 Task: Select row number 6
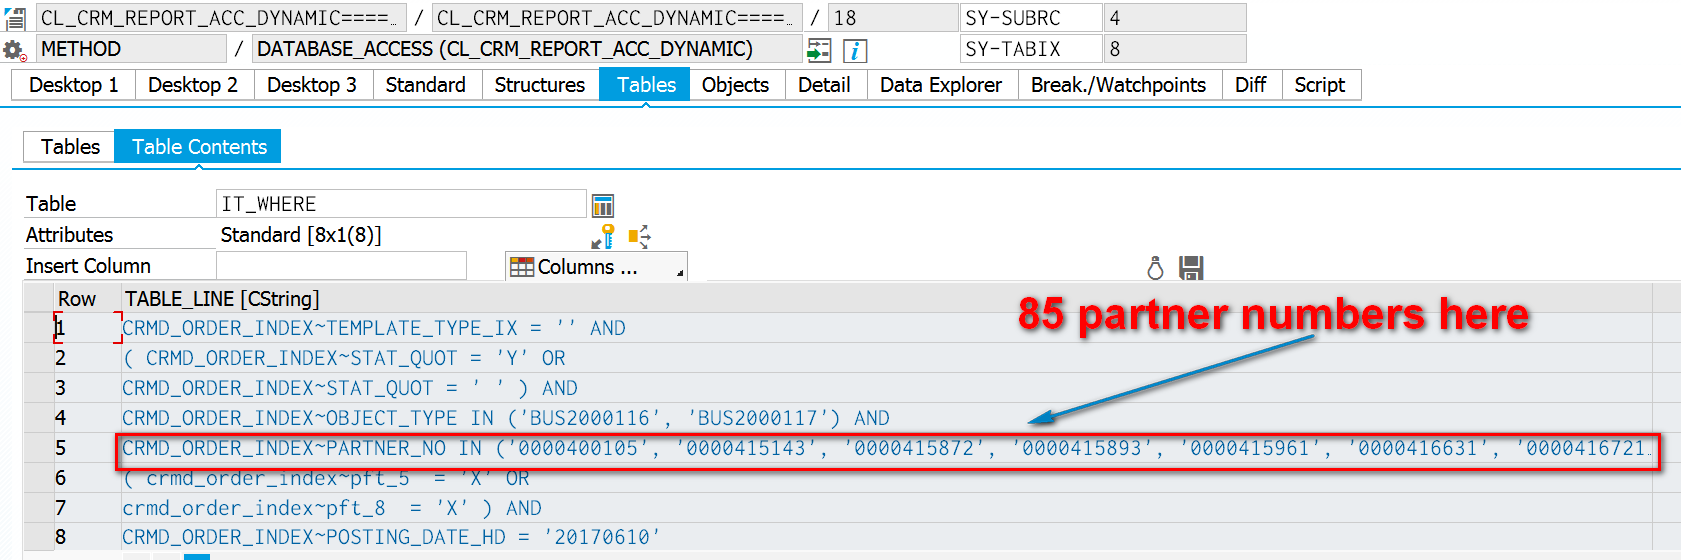coord(87,478)
